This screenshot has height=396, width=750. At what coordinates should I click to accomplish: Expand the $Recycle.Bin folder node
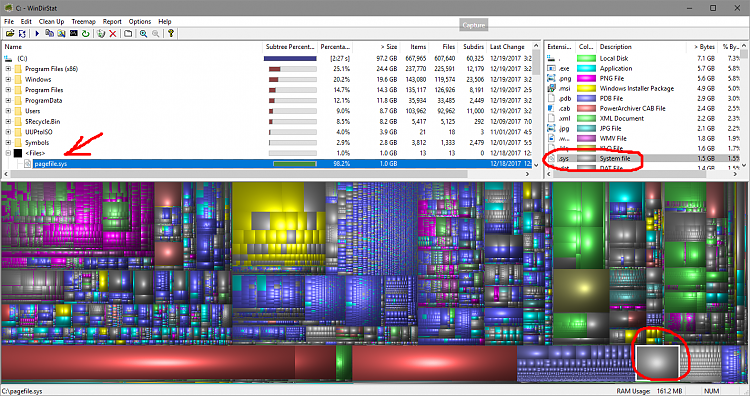point(8,121)
